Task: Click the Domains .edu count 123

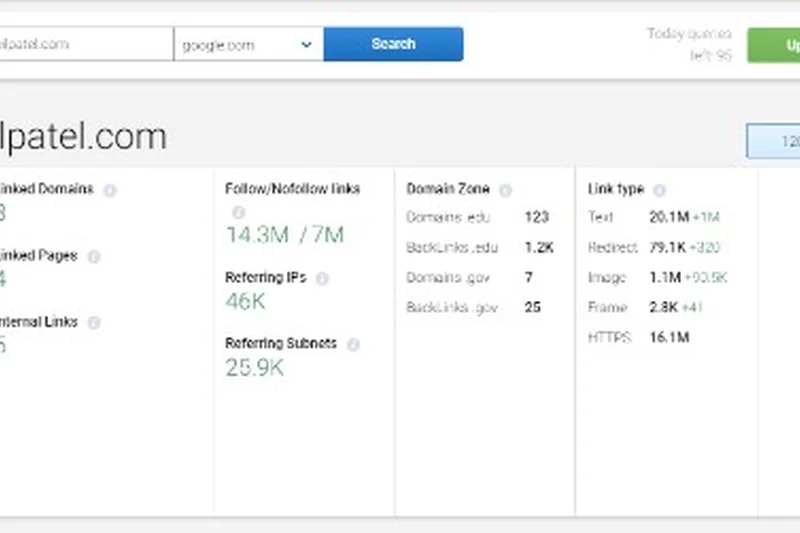Action: 537,217
